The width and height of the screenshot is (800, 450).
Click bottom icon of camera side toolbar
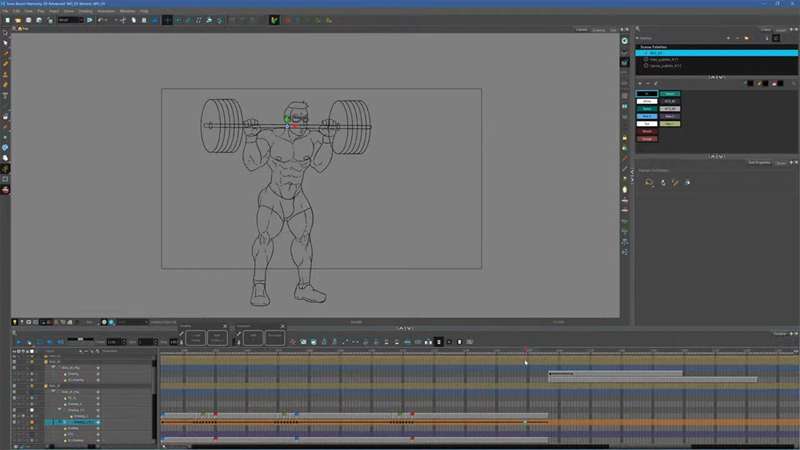point(625,252)
